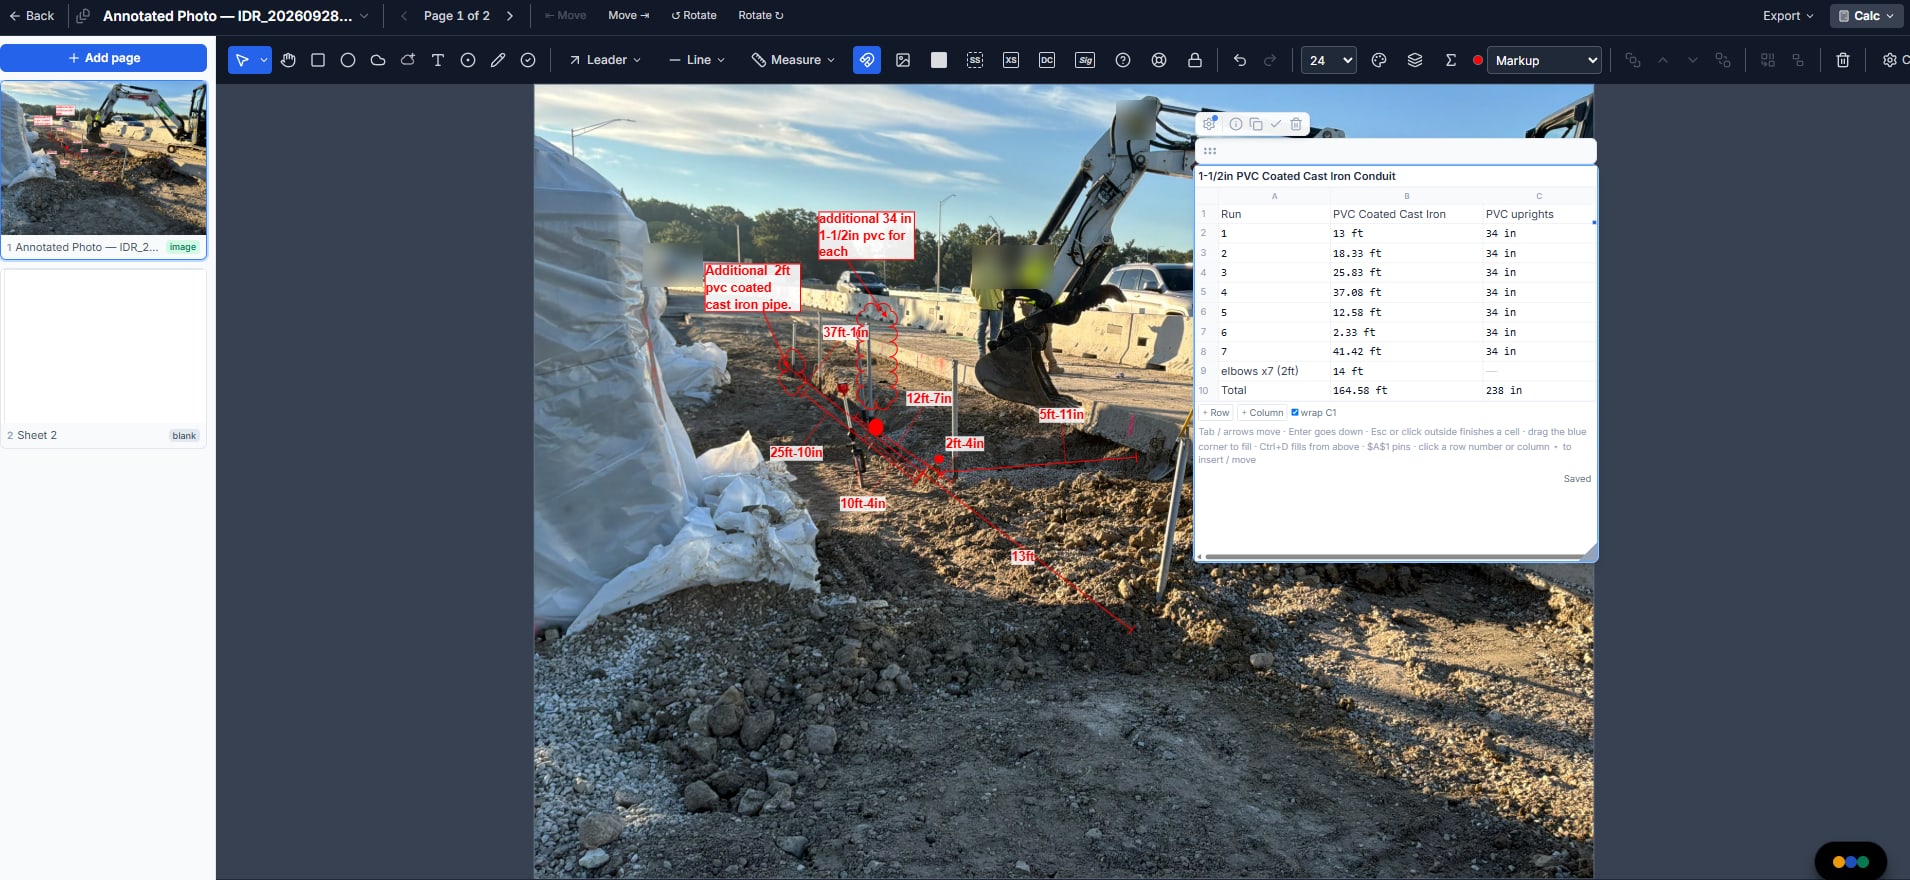Open the Leader dropdown

[605, 60]
